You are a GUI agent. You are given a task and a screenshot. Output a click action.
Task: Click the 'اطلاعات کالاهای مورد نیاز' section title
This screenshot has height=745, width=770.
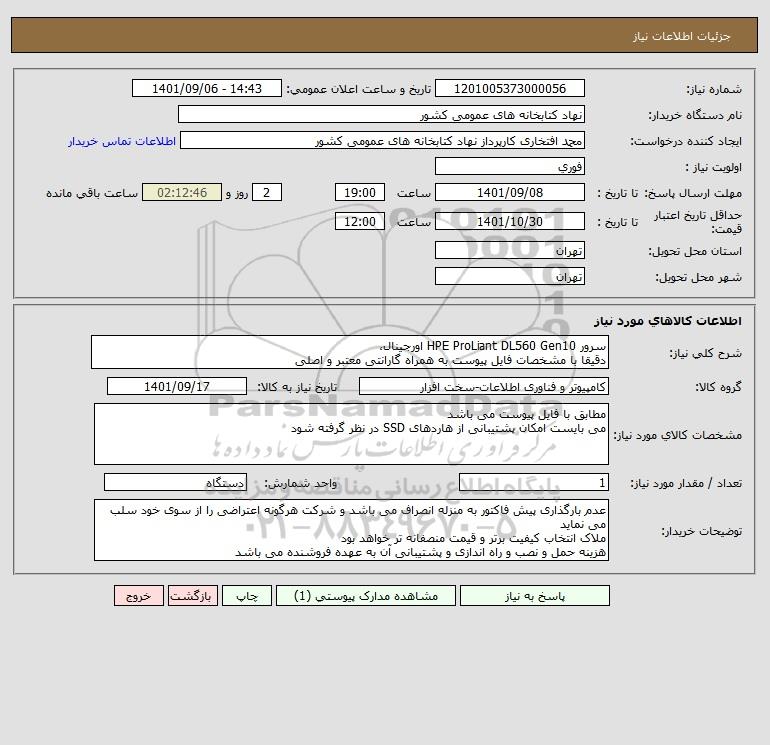click(668, 321)
